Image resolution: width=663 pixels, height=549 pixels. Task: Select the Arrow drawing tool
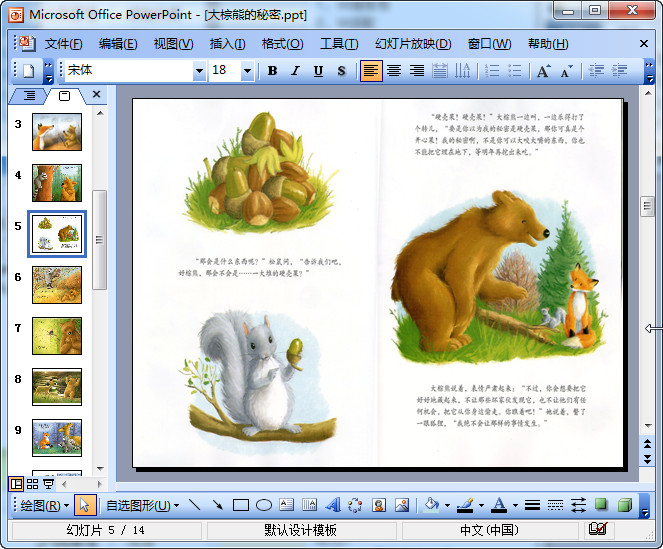pyautogui.click(x=218, y=505)
